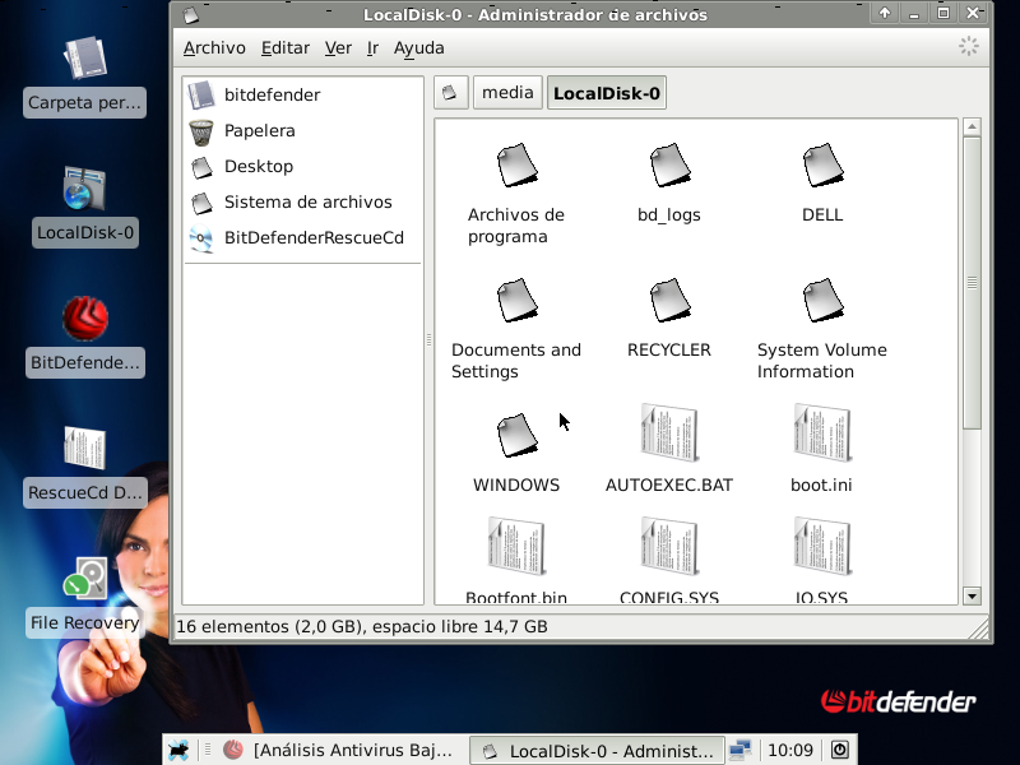The image size is (1020, 765).
Task: Open the Archivos de programa folder icon
Action: (517, 165)
